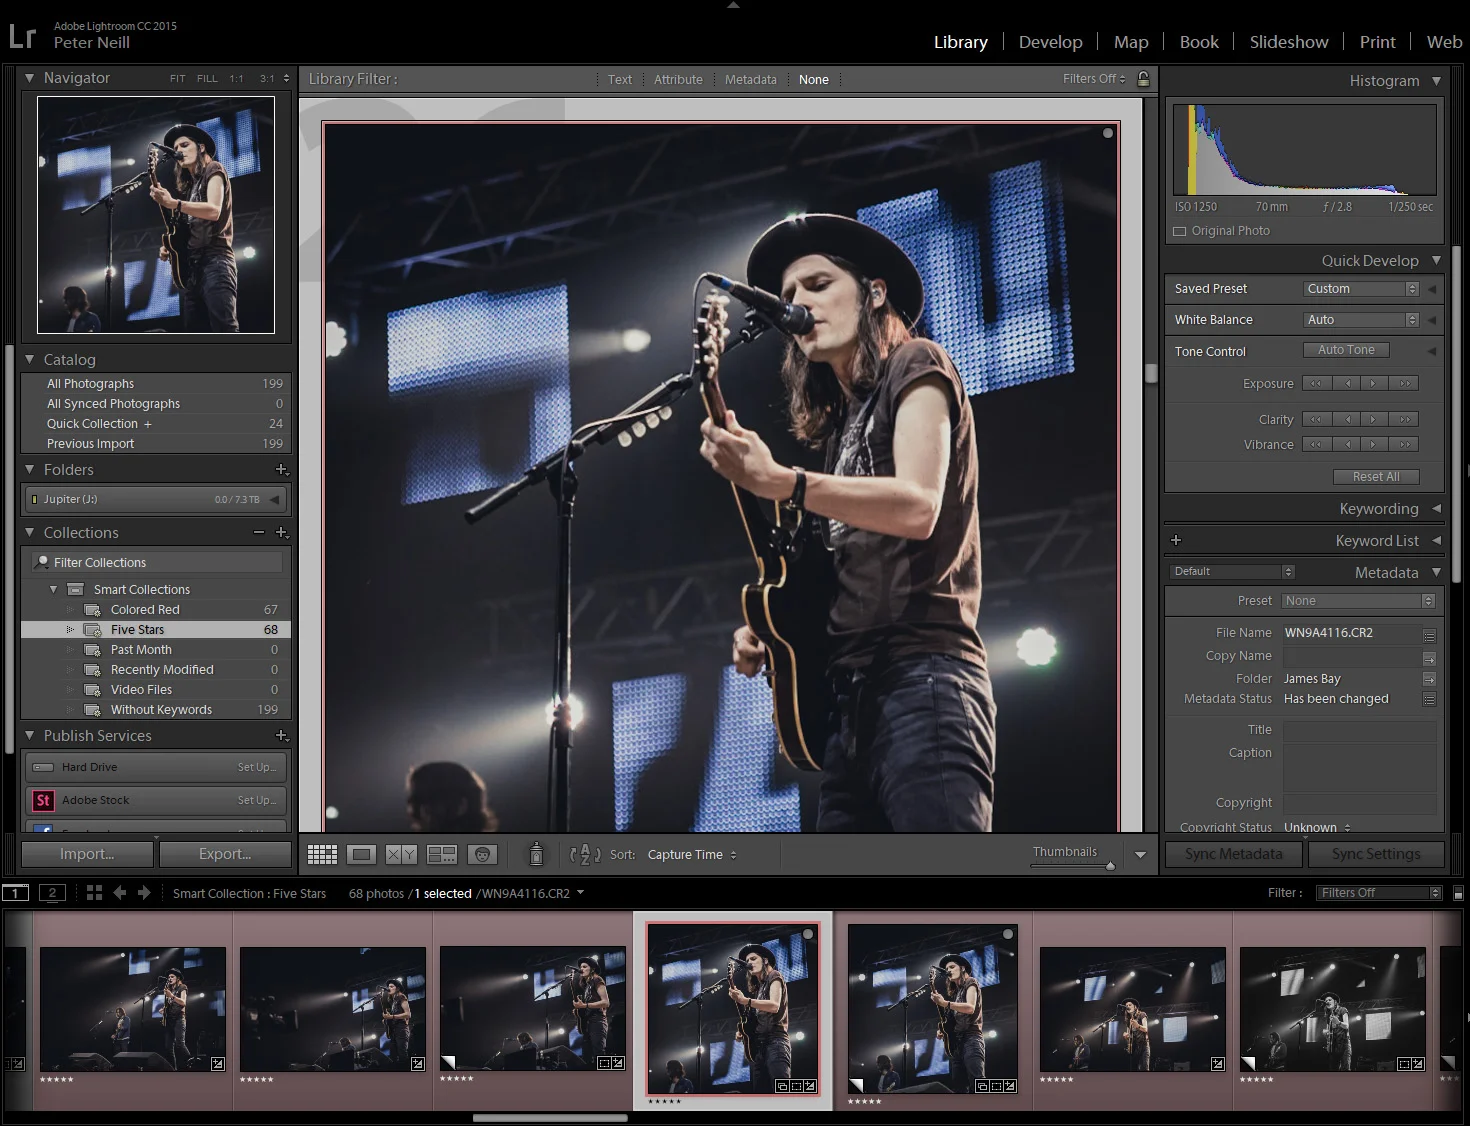
Task: Open People view face icon
Action: [x=482, y=854]
